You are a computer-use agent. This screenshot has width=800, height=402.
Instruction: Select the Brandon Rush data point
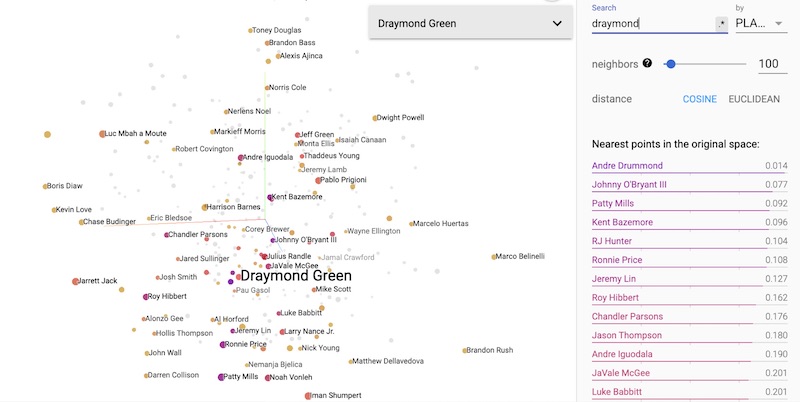pyautogui.click(x=465, y=350)
